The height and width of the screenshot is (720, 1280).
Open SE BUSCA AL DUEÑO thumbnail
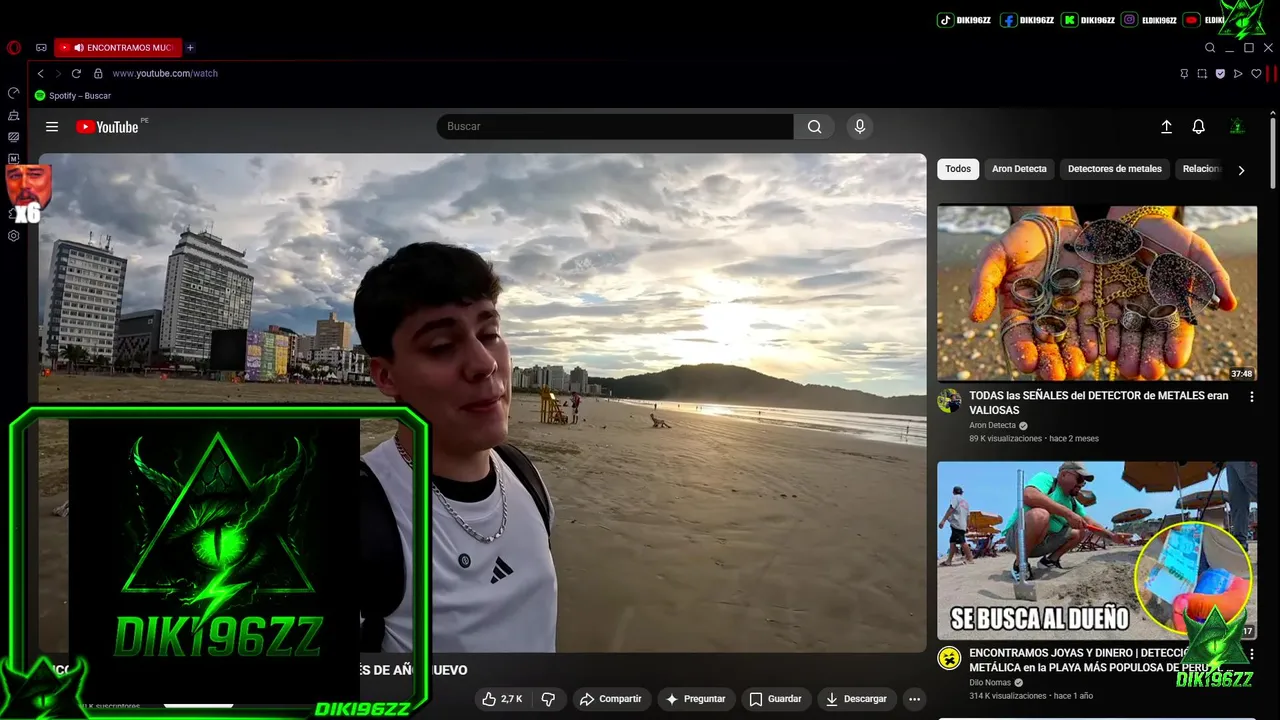tap(1097, 550)
